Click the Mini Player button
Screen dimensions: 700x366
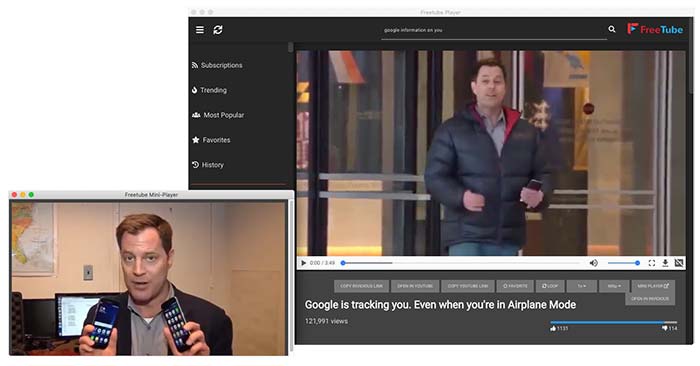653,286
